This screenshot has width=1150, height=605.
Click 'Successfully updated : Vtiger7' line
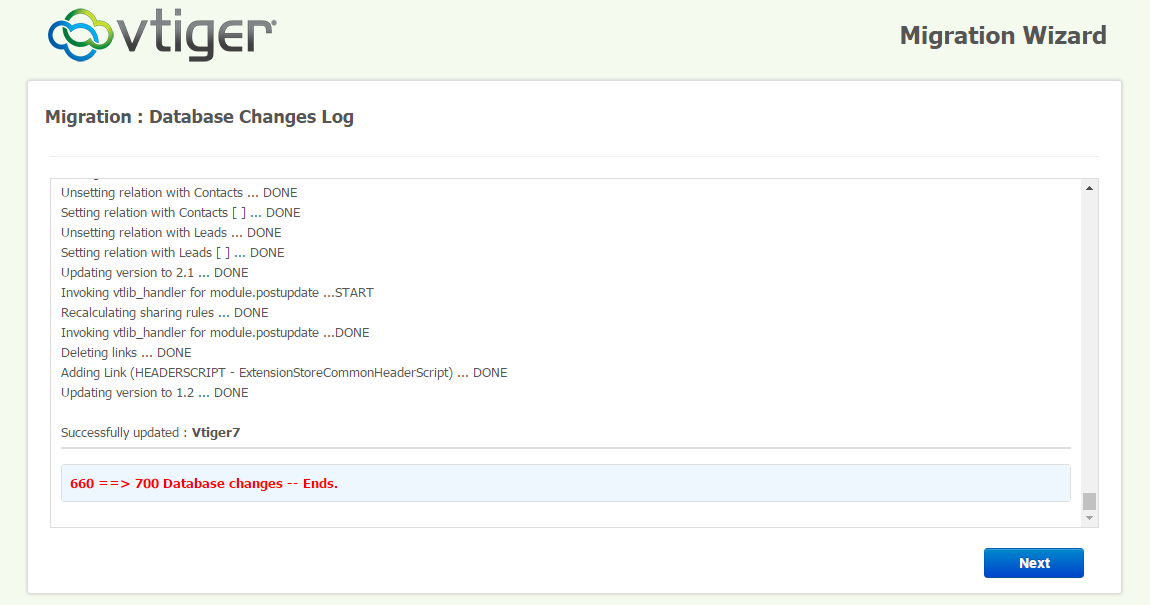pos(150,433)
